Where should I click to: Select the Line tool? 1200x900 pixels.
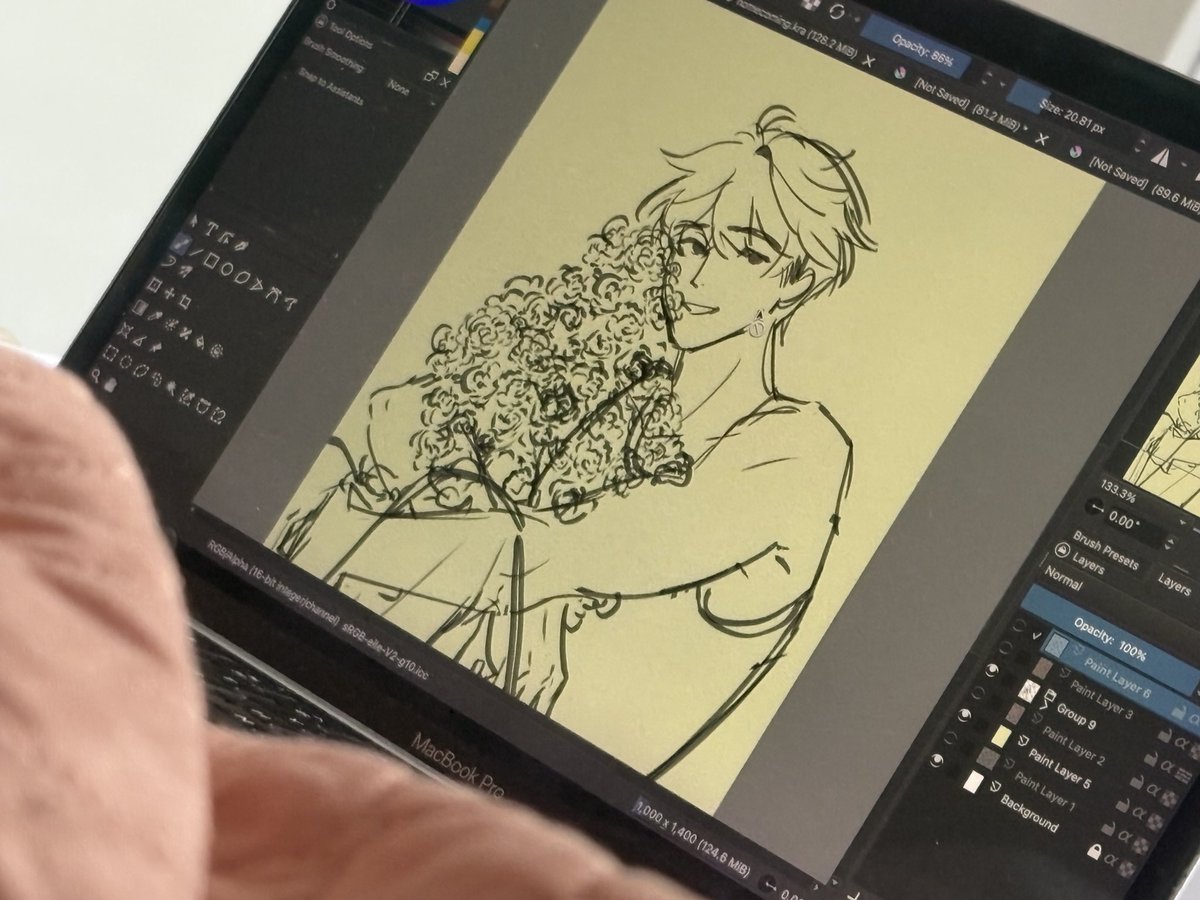196,252
